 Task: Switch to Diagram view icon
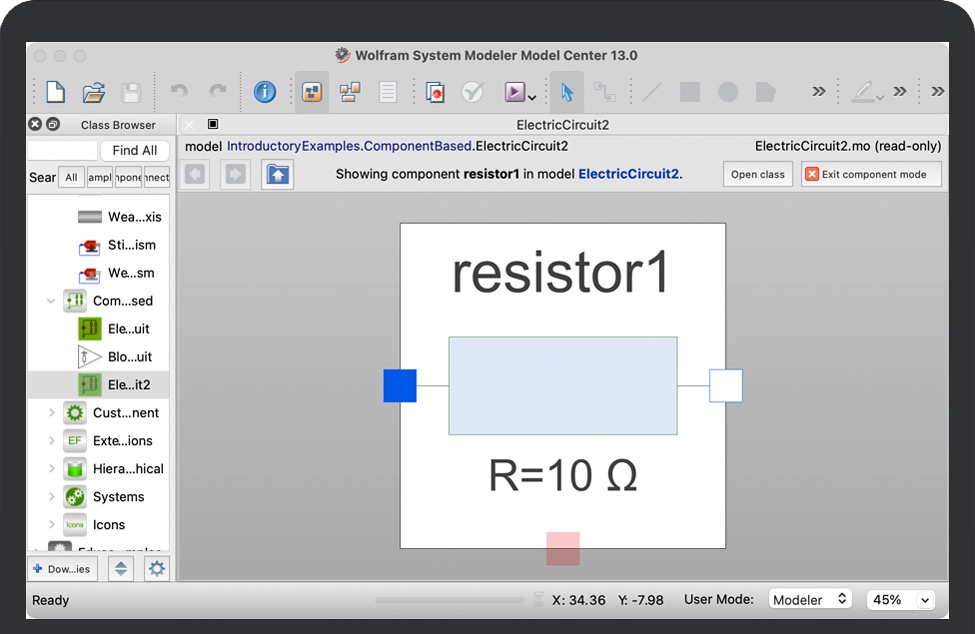pos(349,93)
